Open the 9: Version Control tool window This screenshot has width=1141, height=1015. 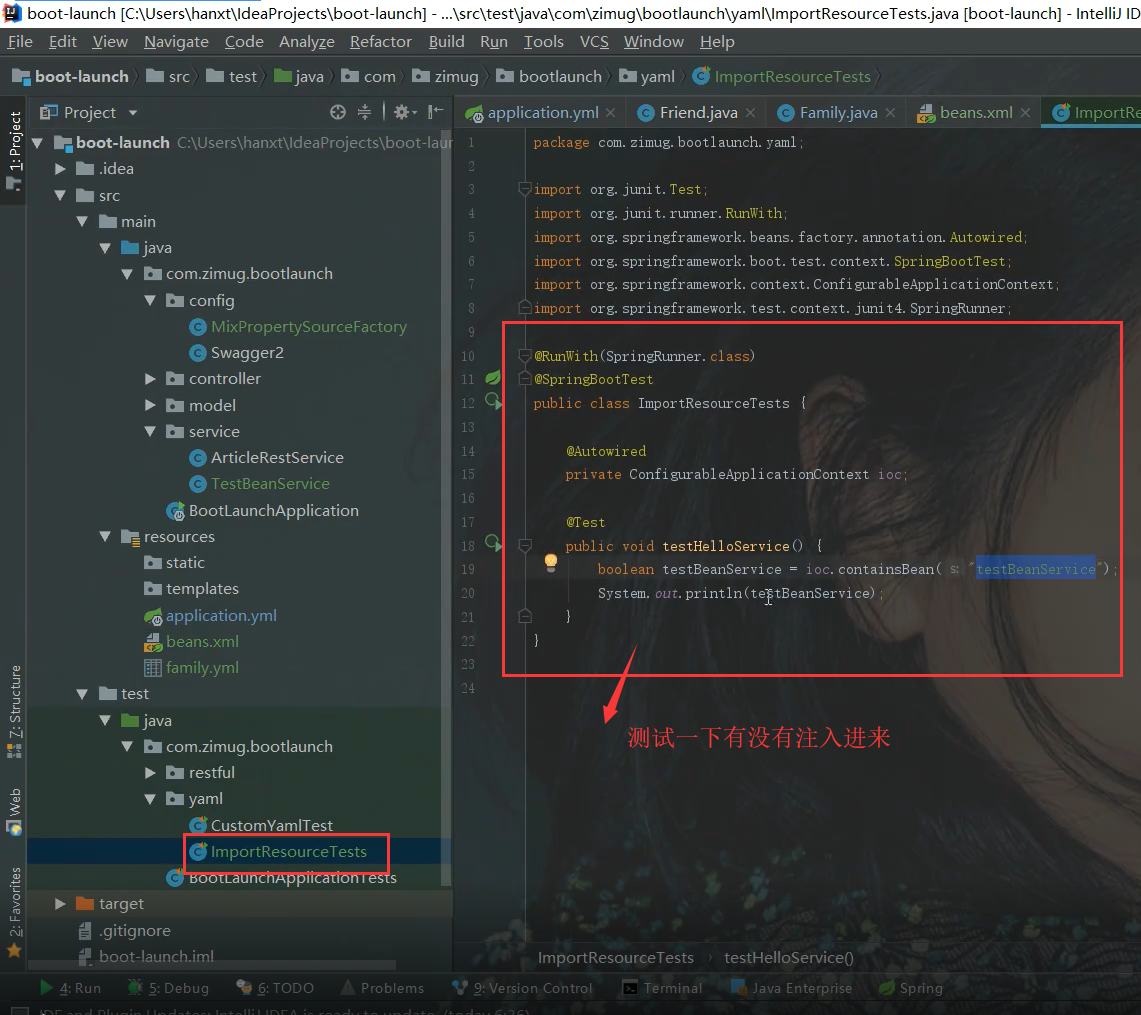tap(522, 988)
